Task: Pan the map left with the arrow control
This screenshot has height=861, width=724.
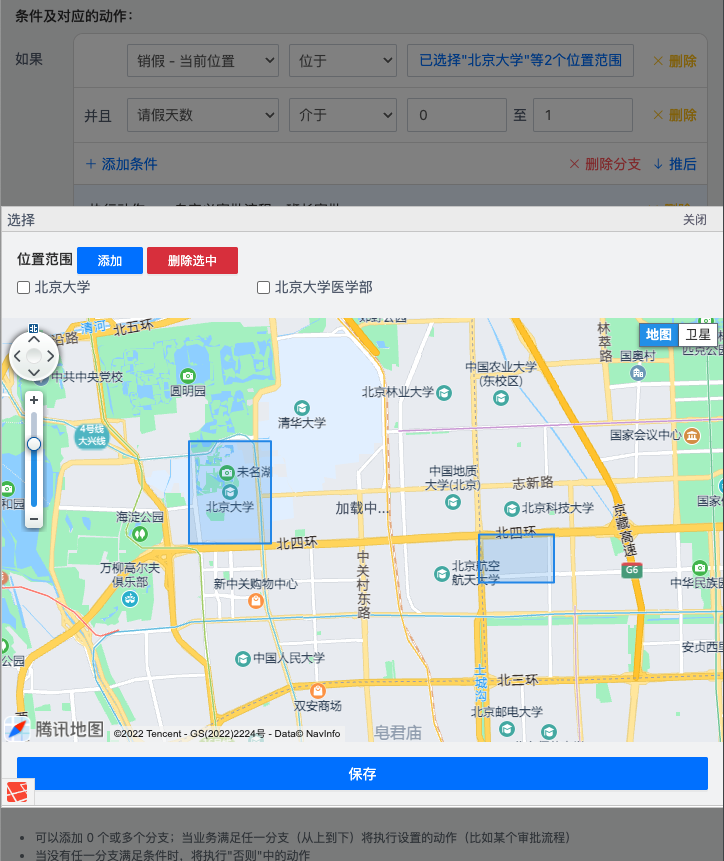Action: (x=17, y=356)
